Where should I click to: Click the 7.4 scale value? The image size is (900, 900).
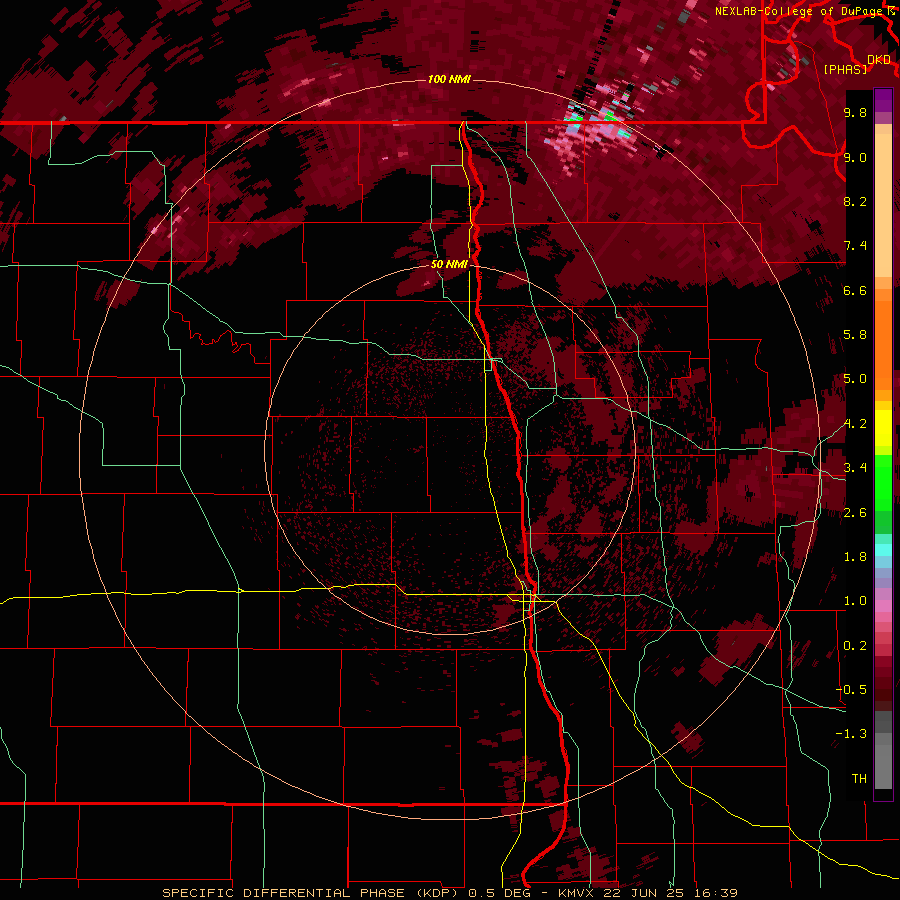855,246
